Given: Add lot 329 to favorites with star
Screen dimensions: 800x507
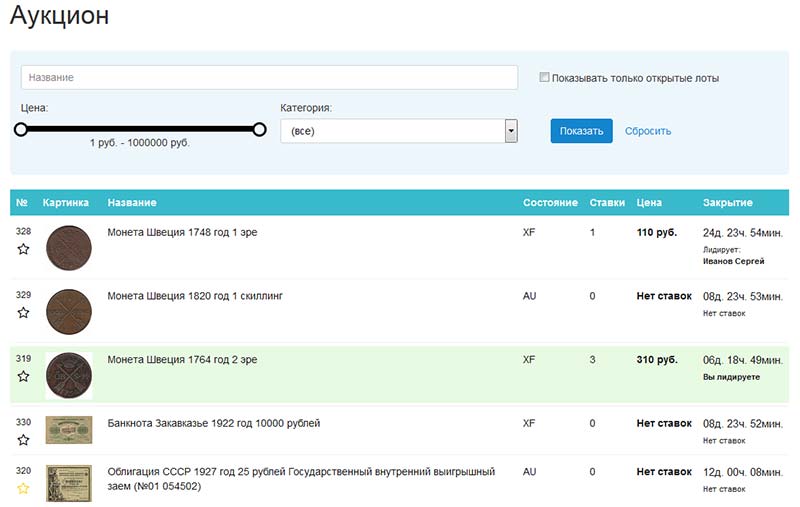Looking at the screenshot, I should (x=23, y=313).
